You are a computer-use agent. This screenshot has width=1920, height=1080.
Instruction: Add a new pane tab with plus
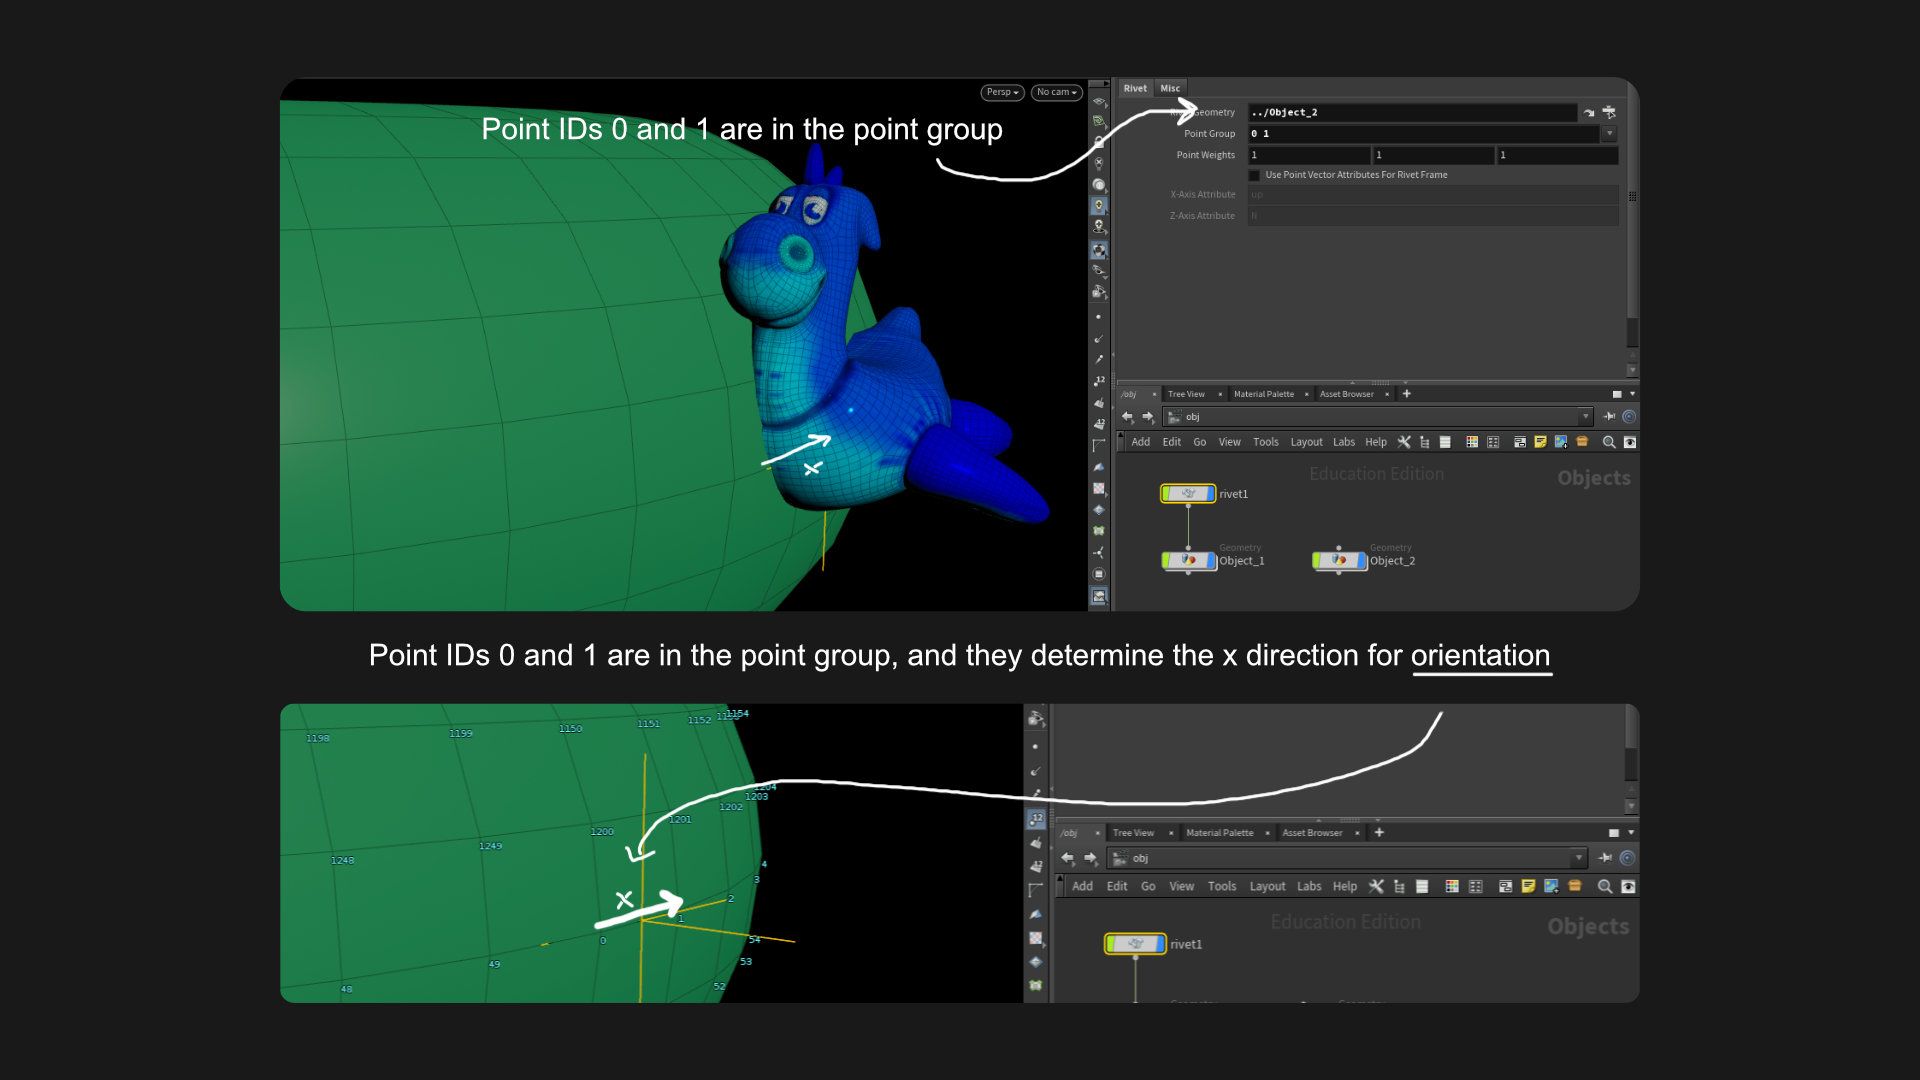pyautogui.click(x=1406, y=394)
